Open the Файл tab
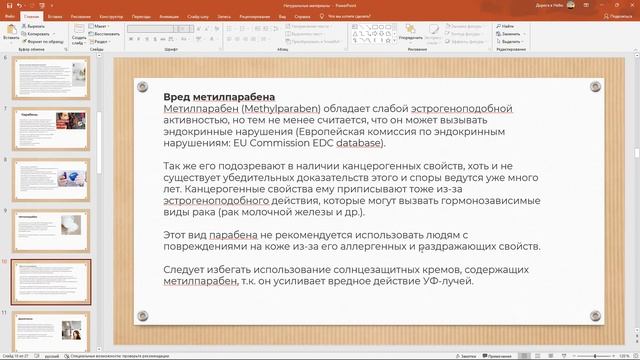 pos(10,17)
